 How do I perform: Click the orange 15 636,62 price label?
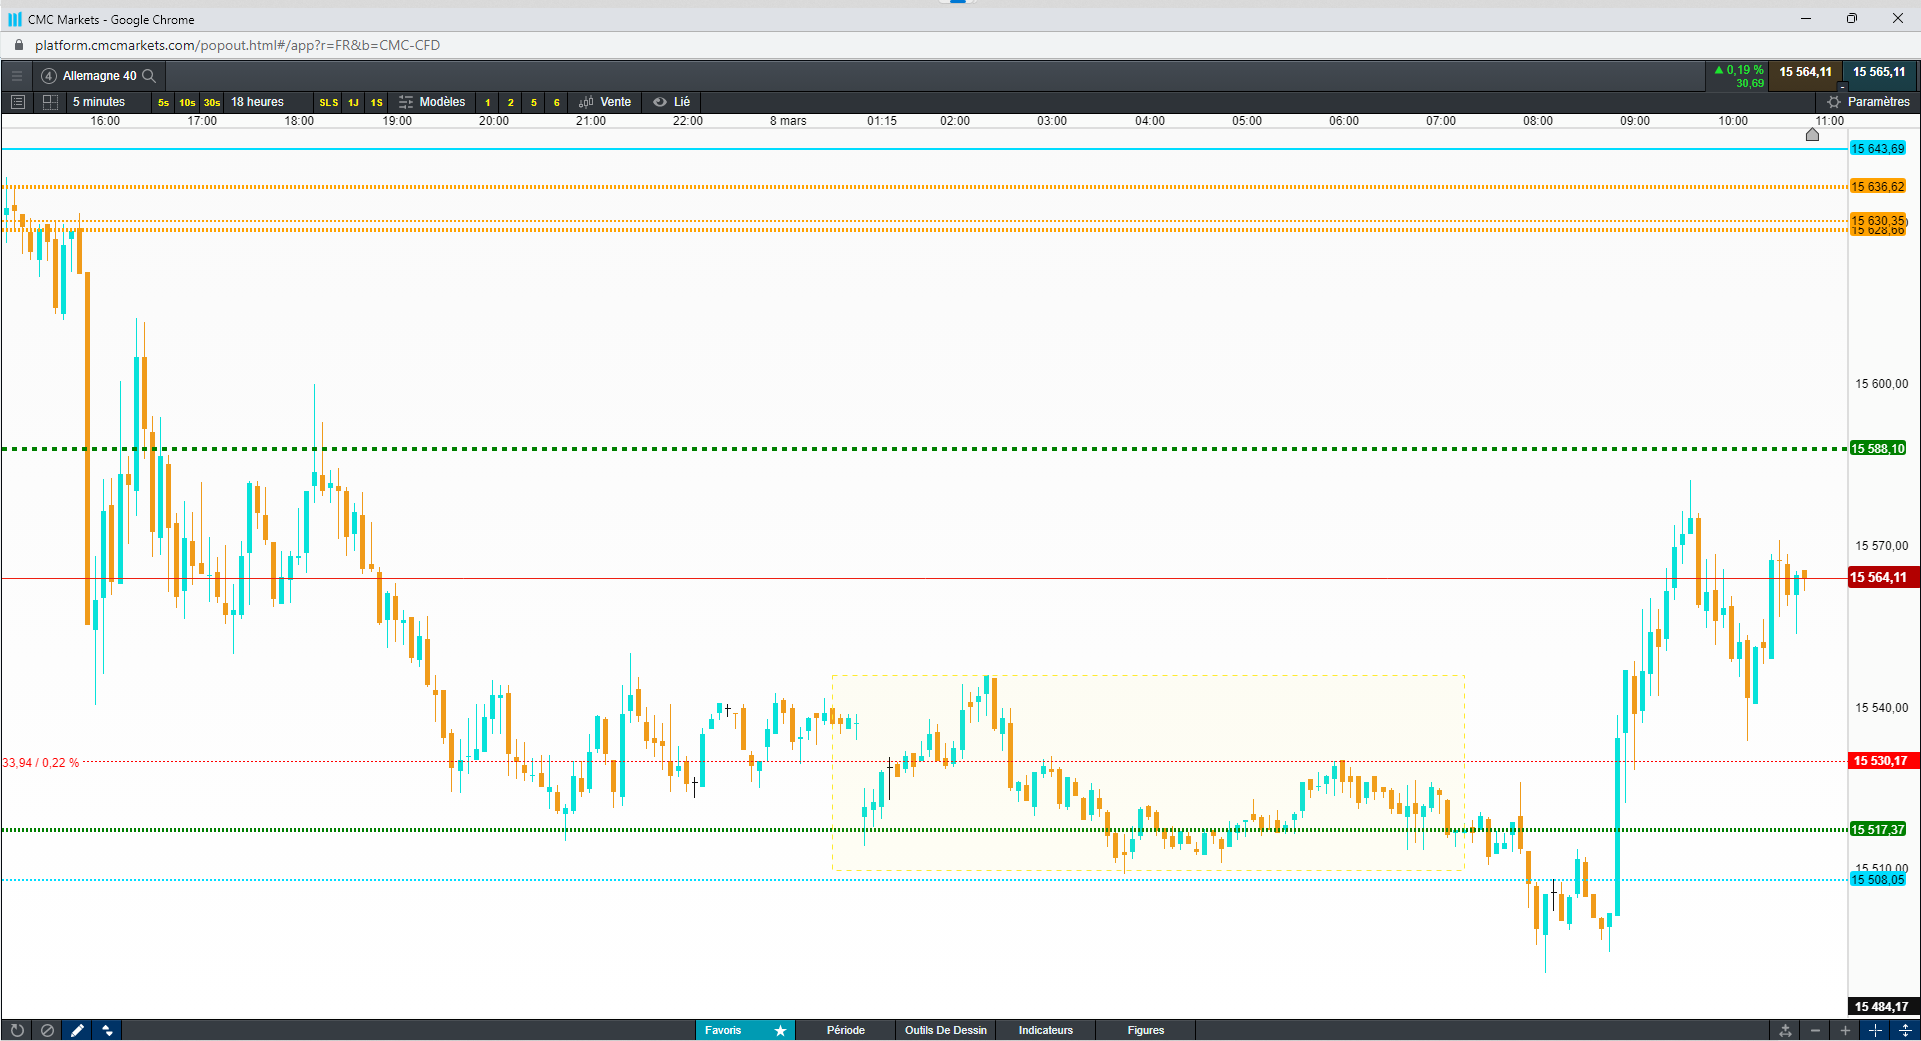click(x=1878, y=187)
